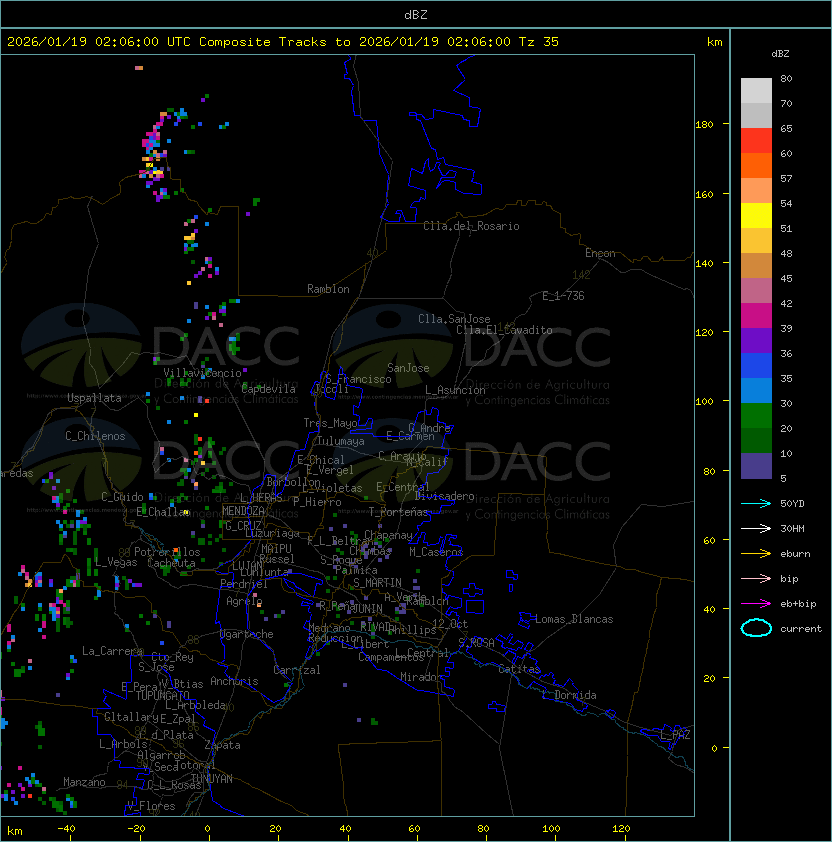Select the 65 dBZ red swatch
This screenshot has width=832, height=842.
point(756,141)
